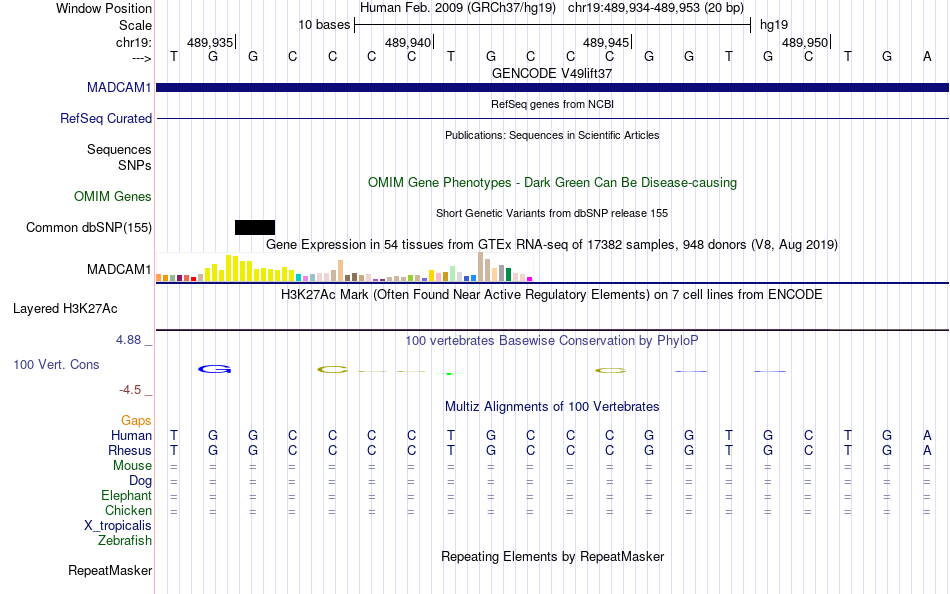
Task: Click the 10 bases scale bar
Action: coord(553,25)
